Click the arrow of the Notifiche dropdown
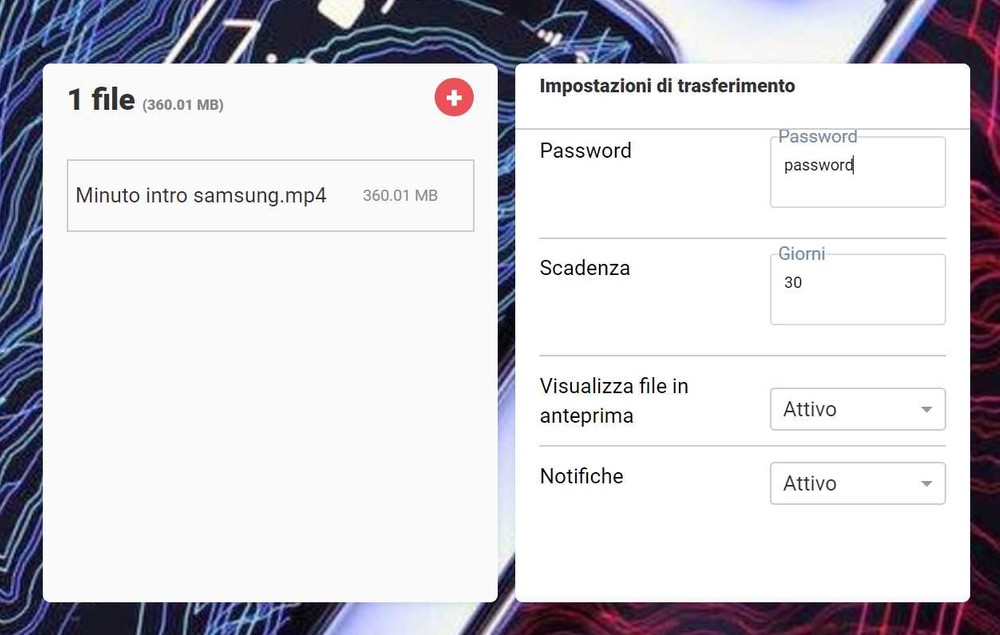1000x635 pixels. (927, 483)
